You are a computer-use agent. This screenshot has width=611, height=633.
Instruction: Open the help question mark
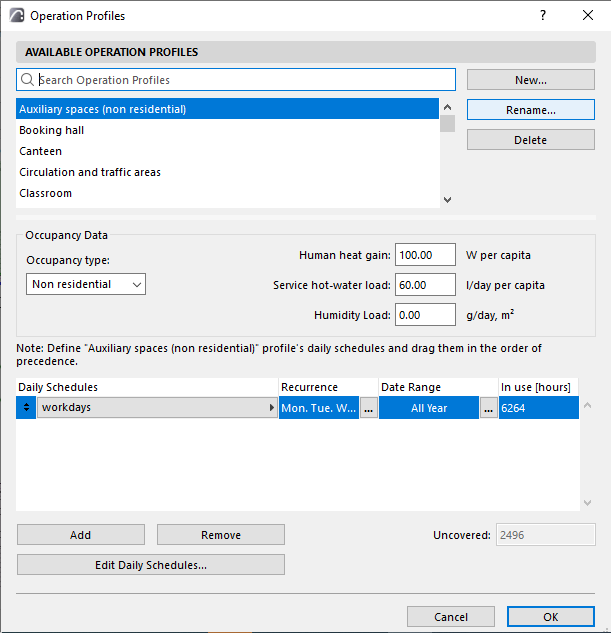tap(543, 15)
